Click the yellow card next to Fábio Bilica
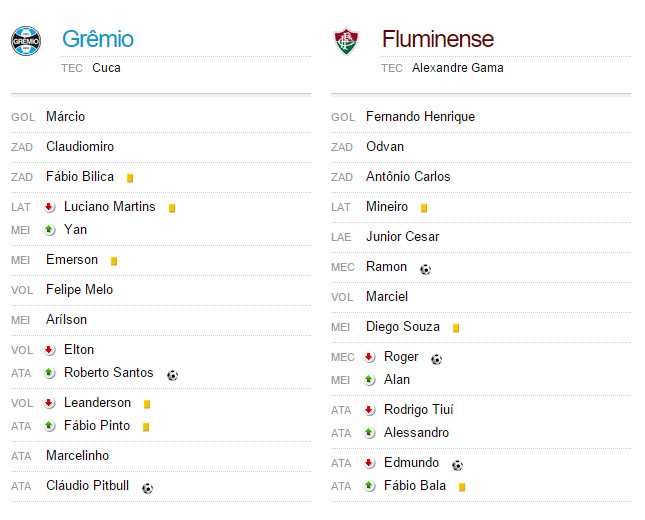The height and width of the screenshot is (520, 645). [x=130, y=178]
